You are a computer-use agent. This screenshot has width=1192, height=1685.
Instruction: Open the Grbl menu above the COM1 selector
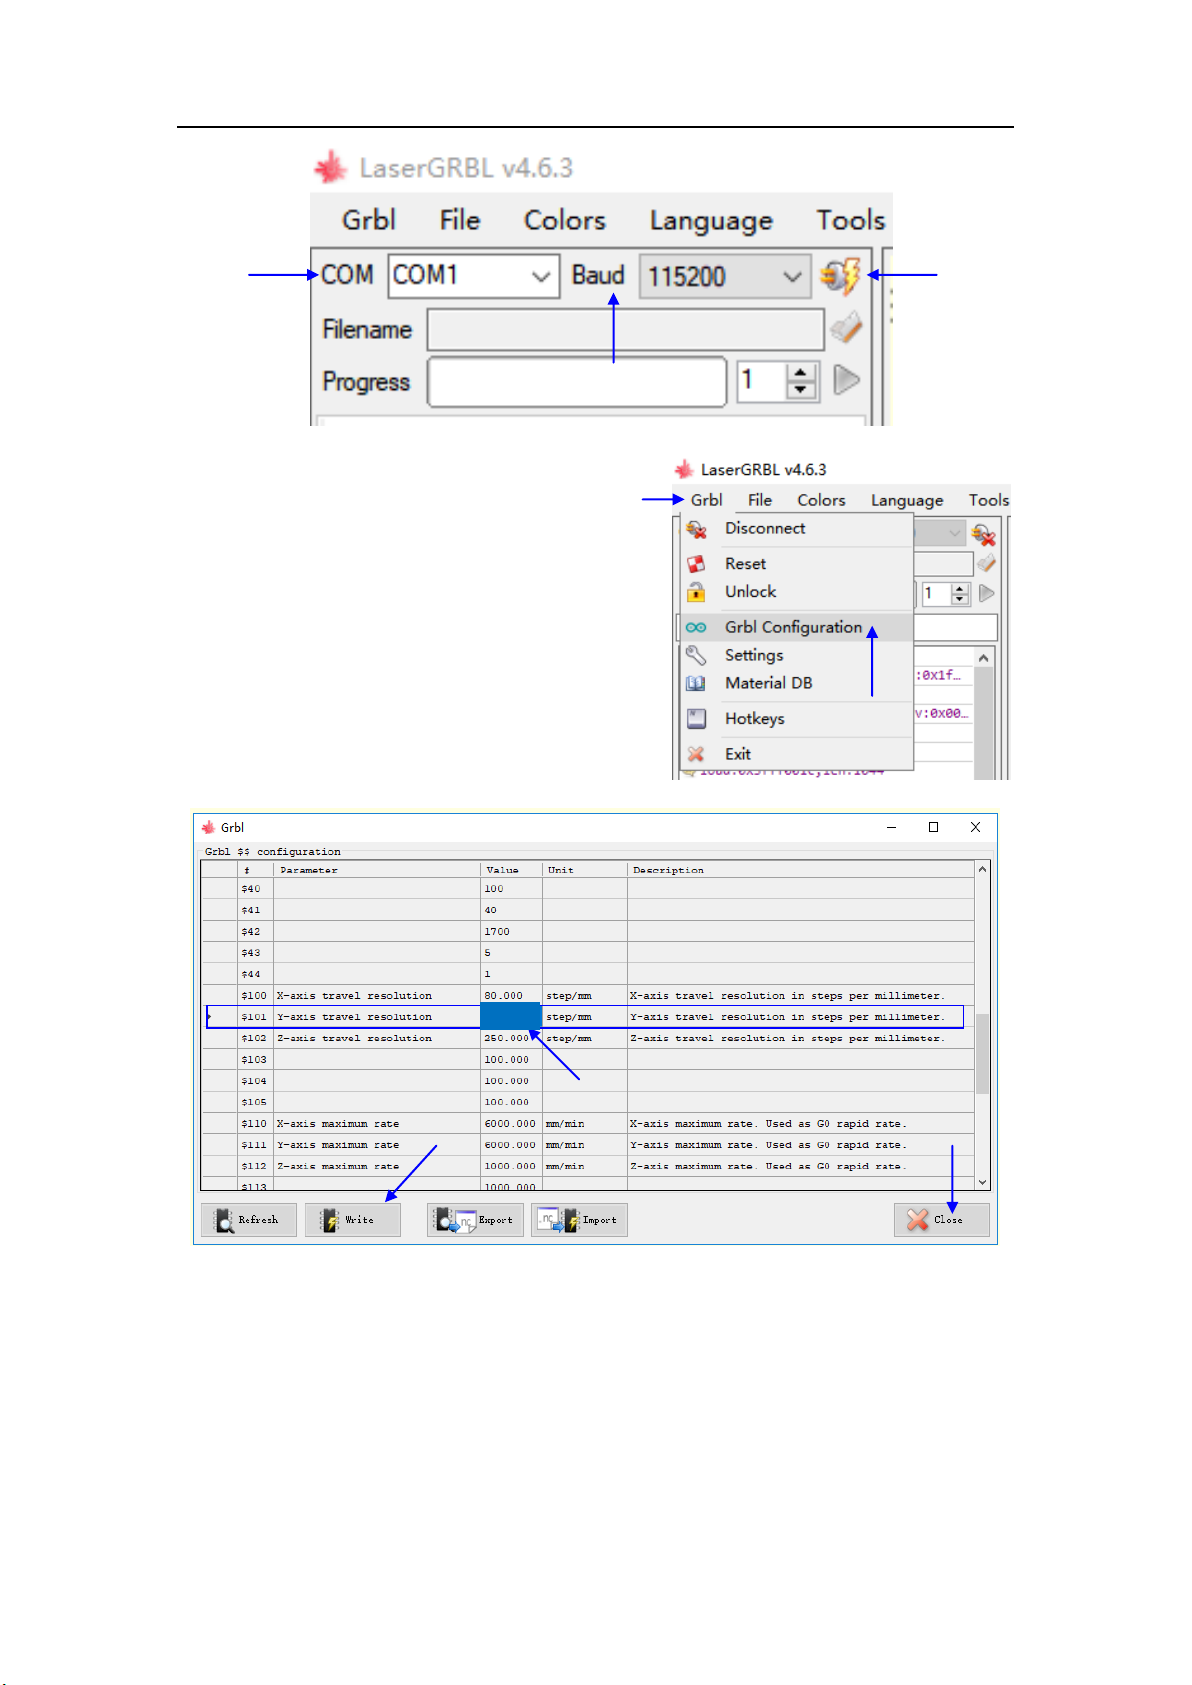pyautogui.click(x=369, y=220)
